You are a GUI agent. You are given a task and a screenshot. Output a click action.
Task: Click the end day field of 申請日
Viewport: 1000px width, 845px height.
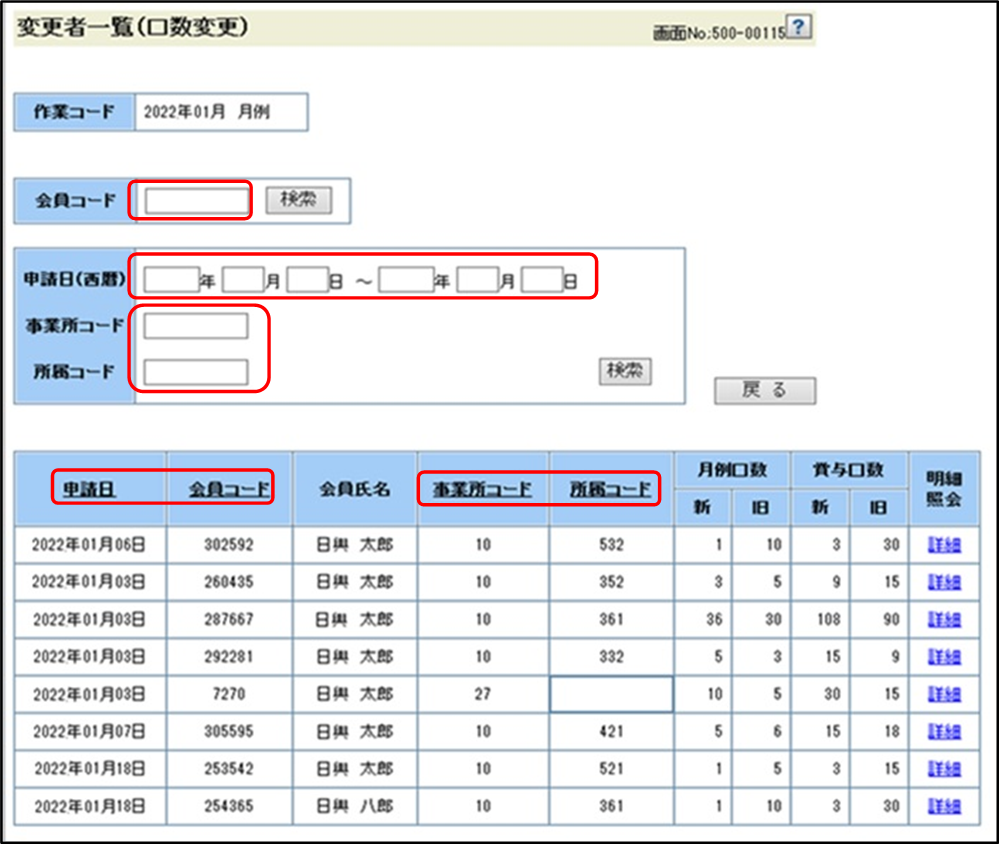coord(542,280)
